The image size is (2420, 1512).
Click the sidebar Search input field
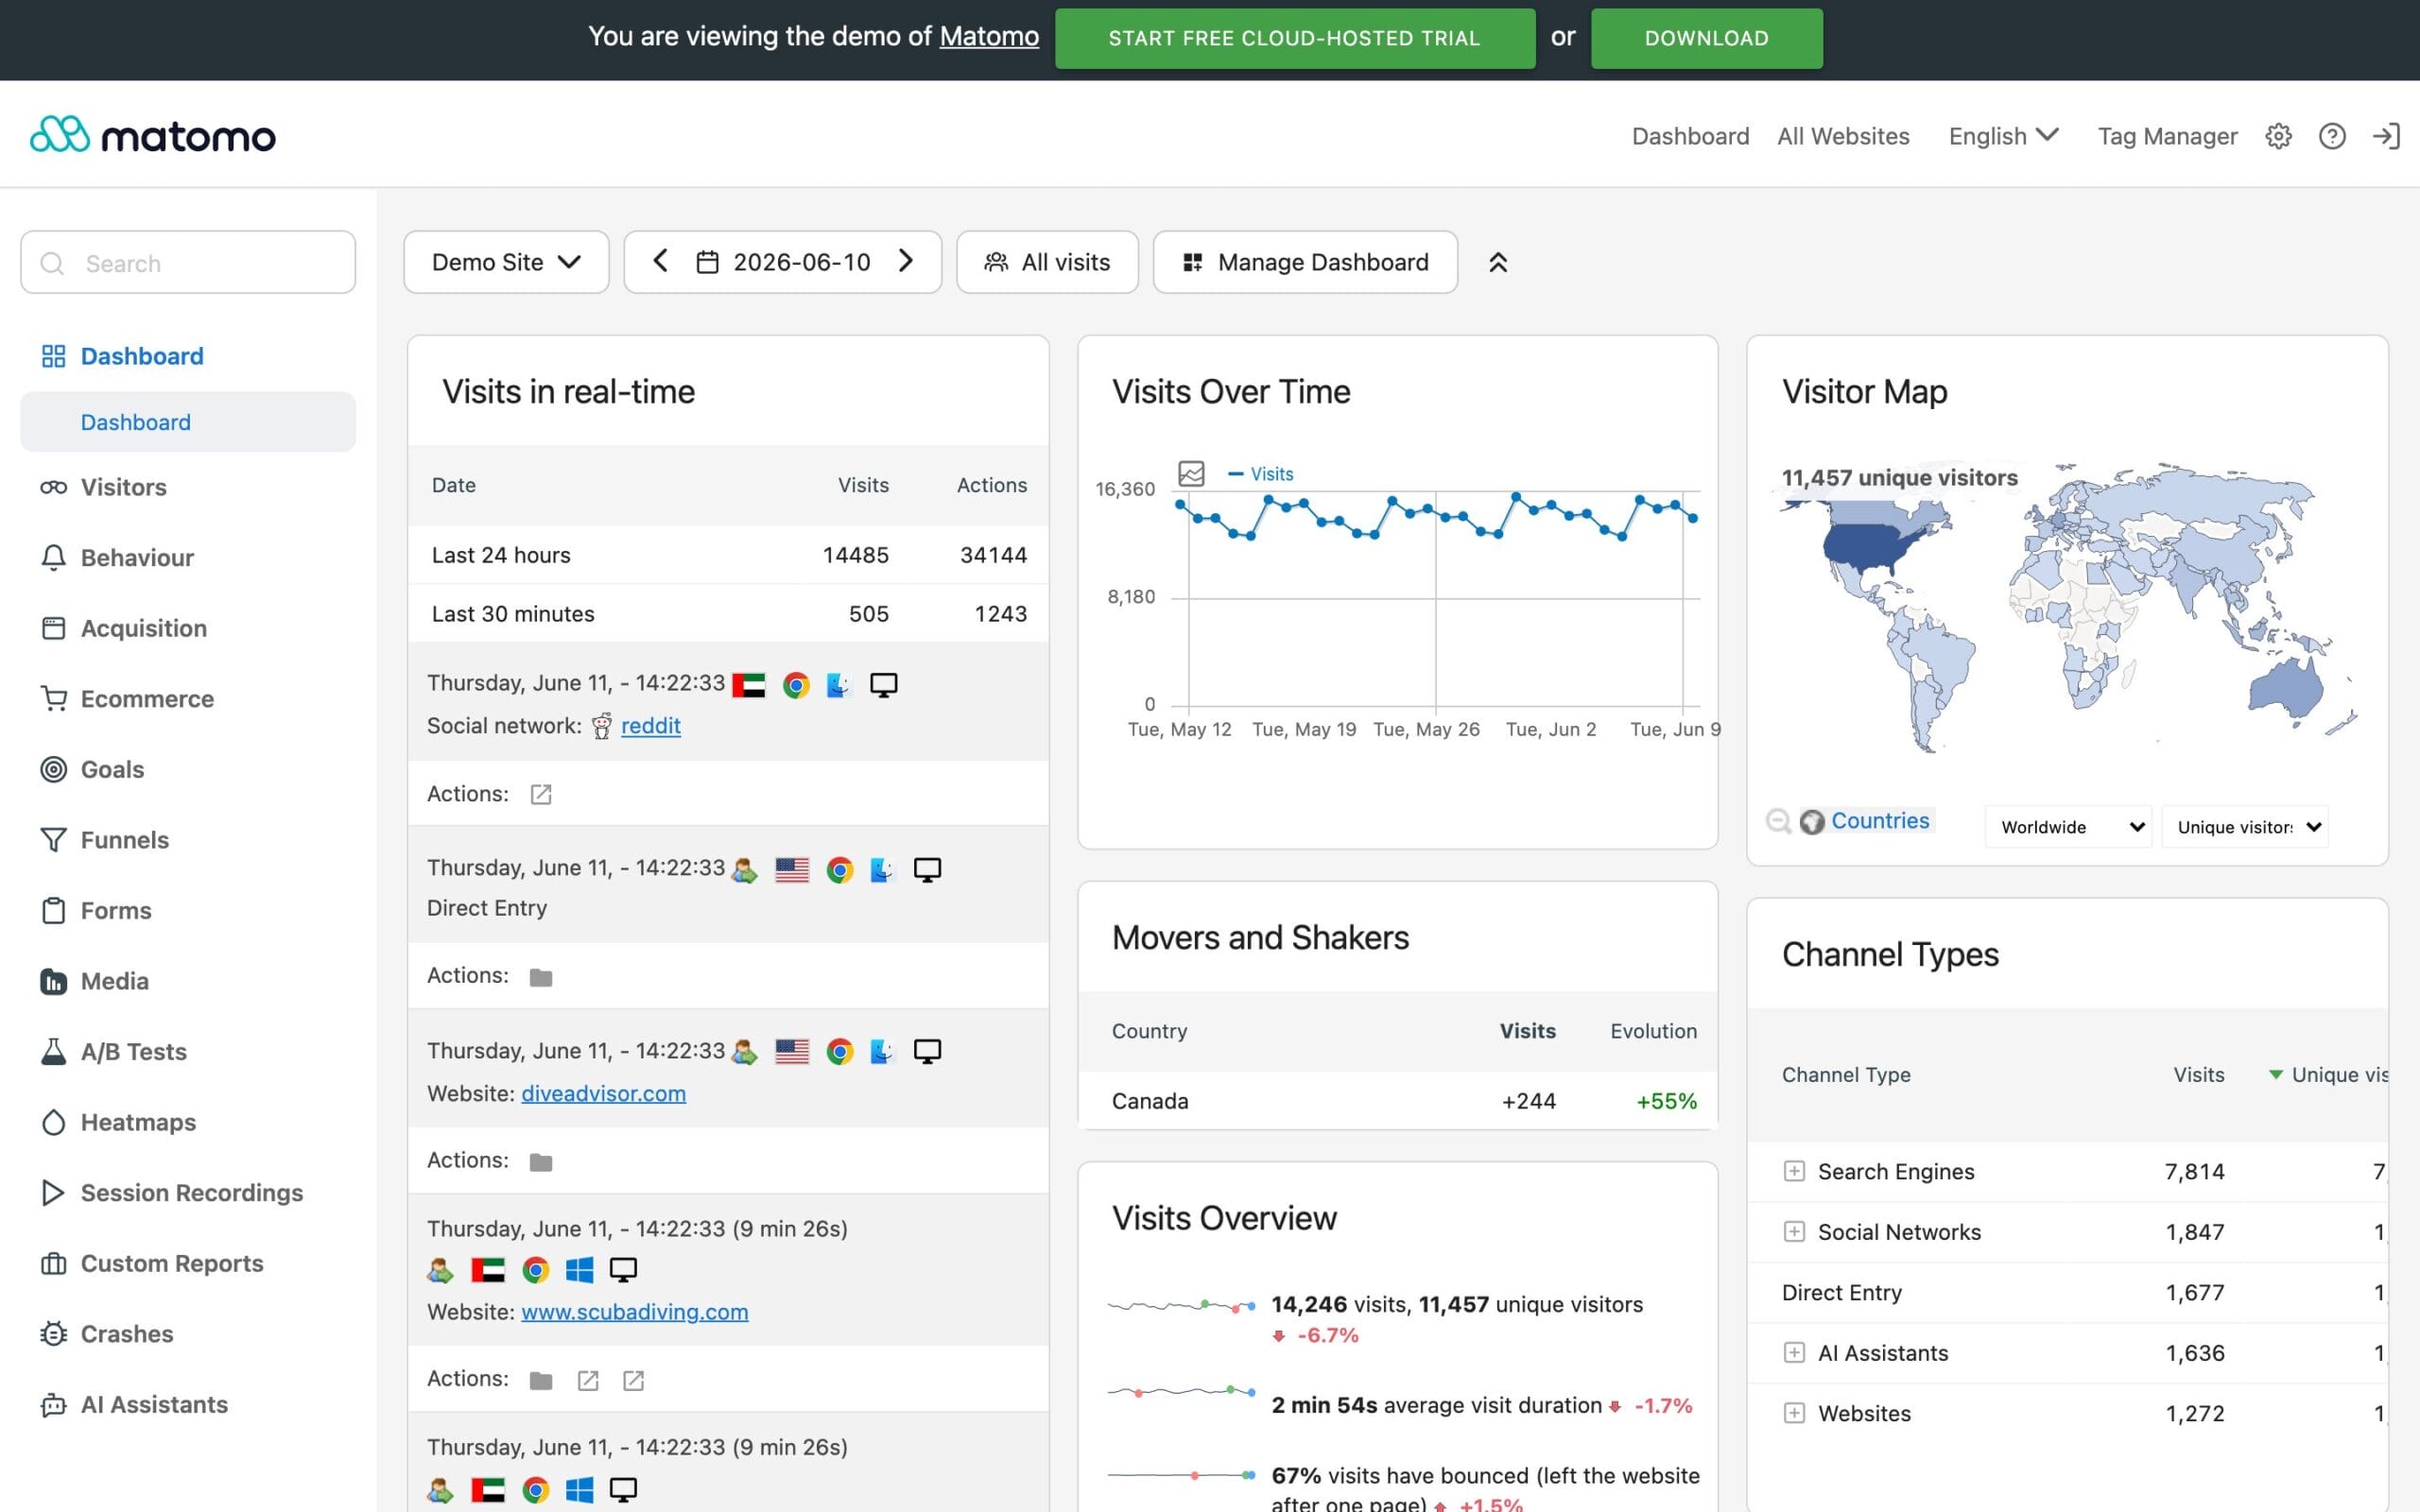pos(188,263)
